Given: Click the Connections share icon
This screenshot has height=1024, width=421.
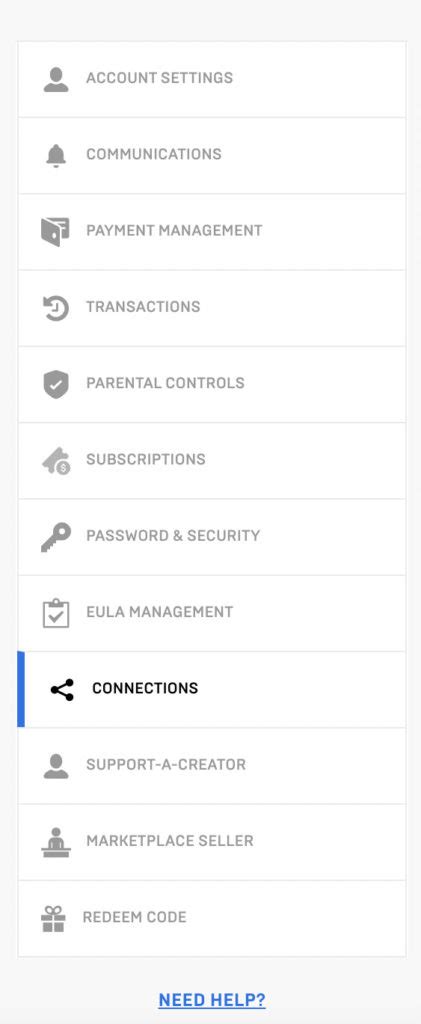Looking at the screenshot, I should pos(62,690).
